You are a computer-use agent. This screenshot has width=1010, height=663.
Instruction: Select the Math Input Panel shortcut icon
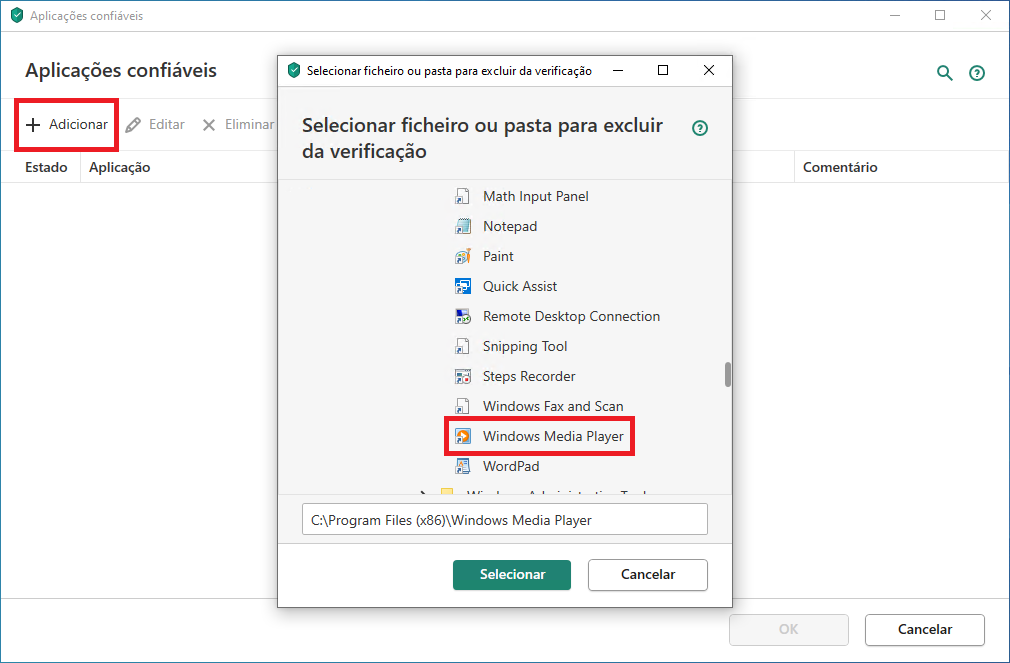462,196
